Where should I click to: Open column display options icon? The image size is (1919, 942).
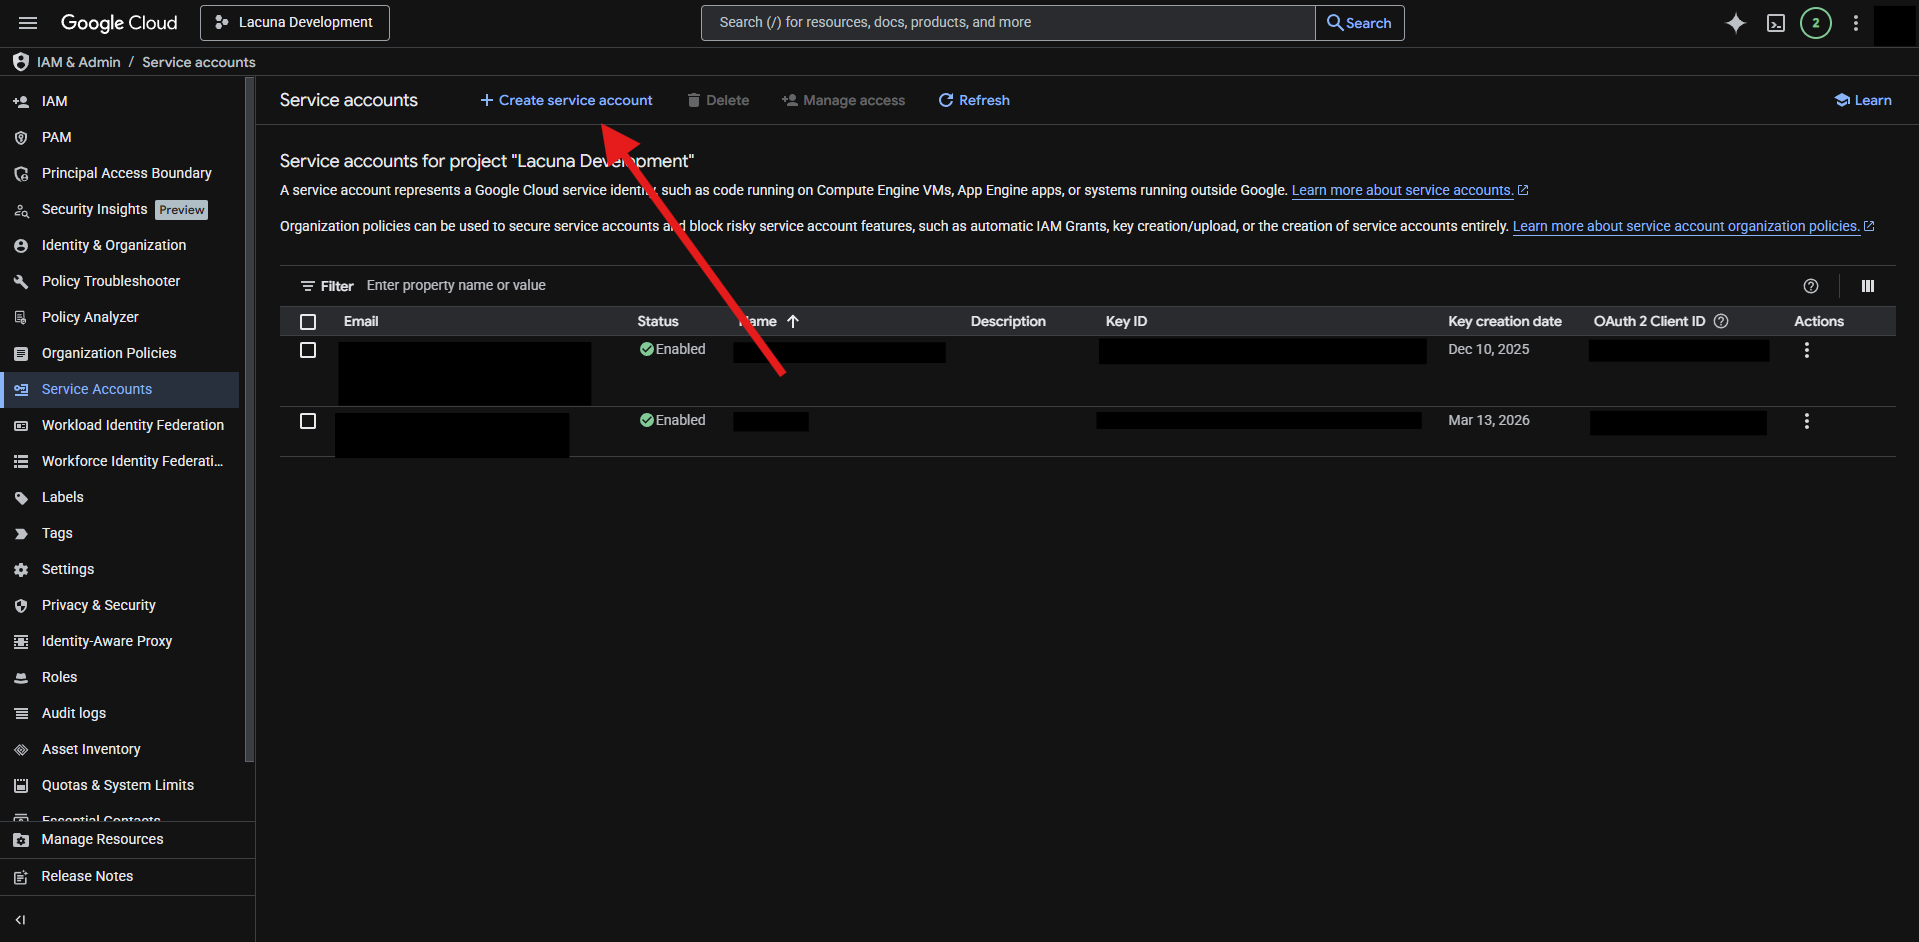click(1867, 286)
